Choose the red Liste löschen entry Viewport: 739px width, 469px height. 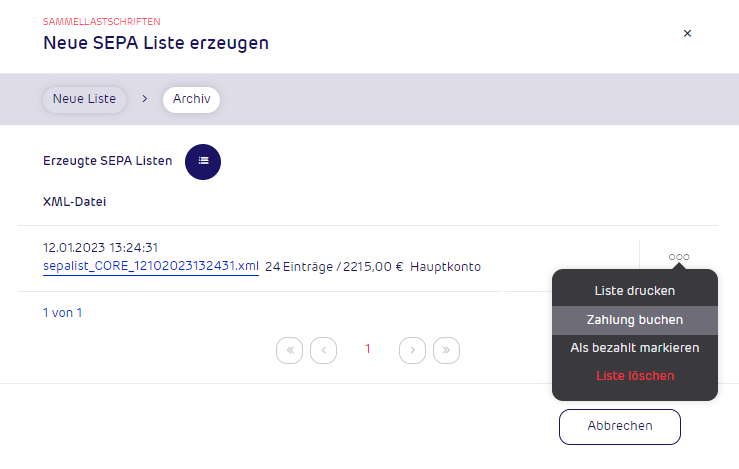click(635, 376)
